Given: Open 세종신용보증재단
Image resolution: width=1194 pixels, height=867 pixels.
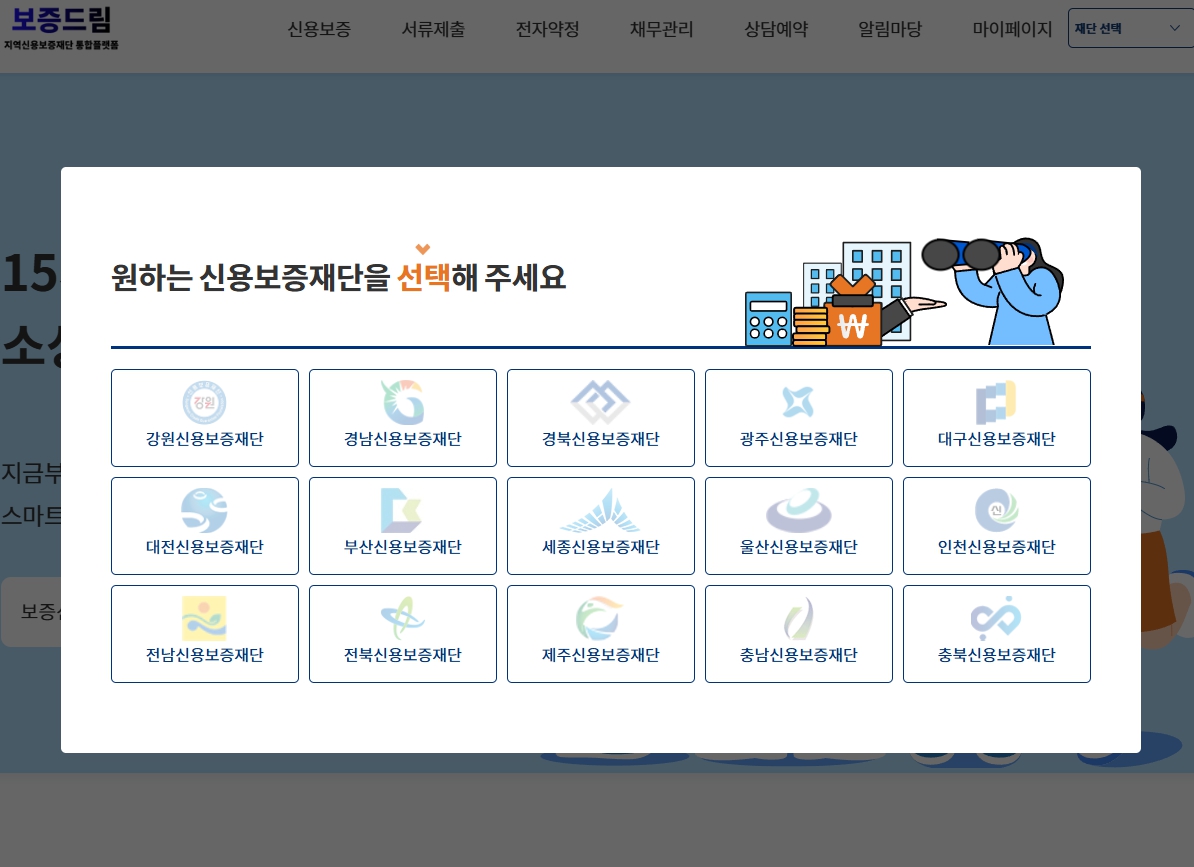Looking at the screenshot, I should tap(600, 525).
